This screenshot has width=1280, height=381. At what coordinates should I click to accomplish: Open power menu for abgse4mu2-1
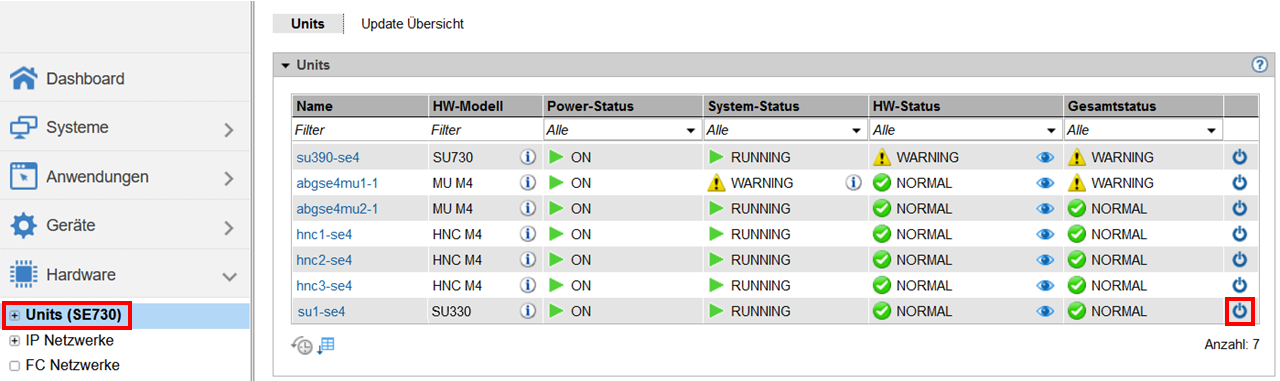tap(1240, 208)
